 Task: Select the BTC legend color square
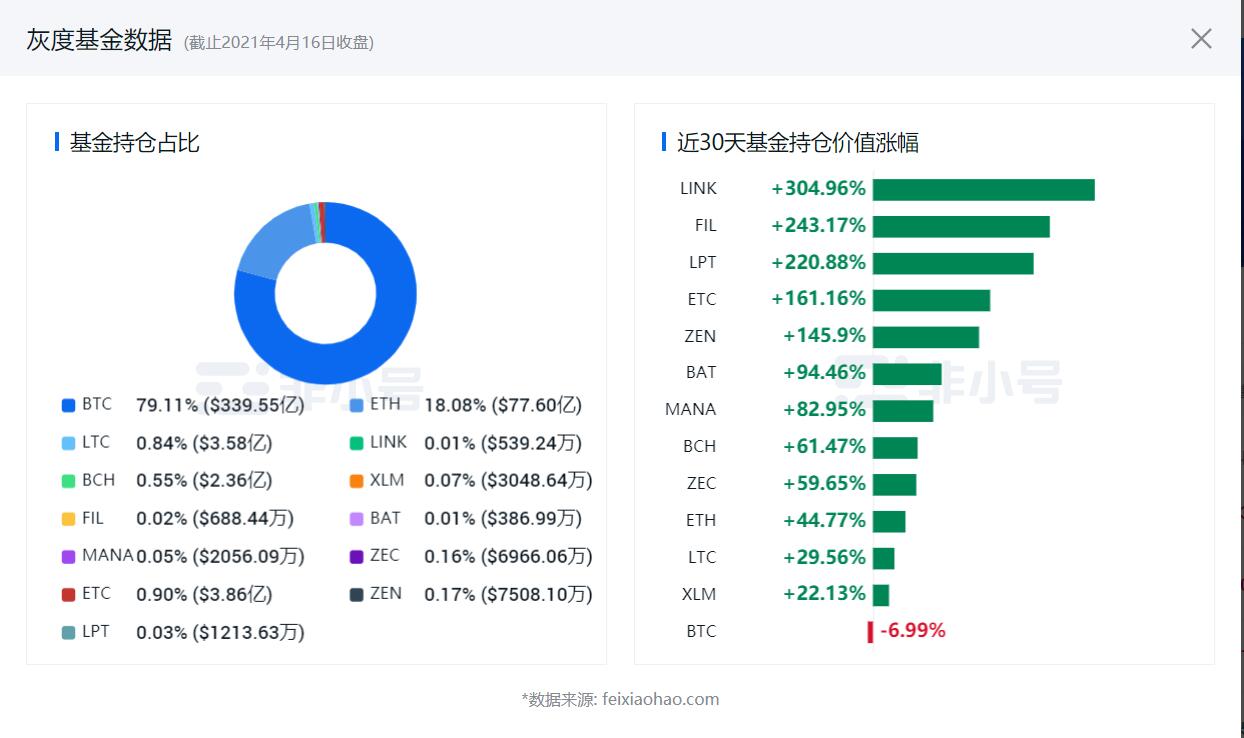coord(67,405)
